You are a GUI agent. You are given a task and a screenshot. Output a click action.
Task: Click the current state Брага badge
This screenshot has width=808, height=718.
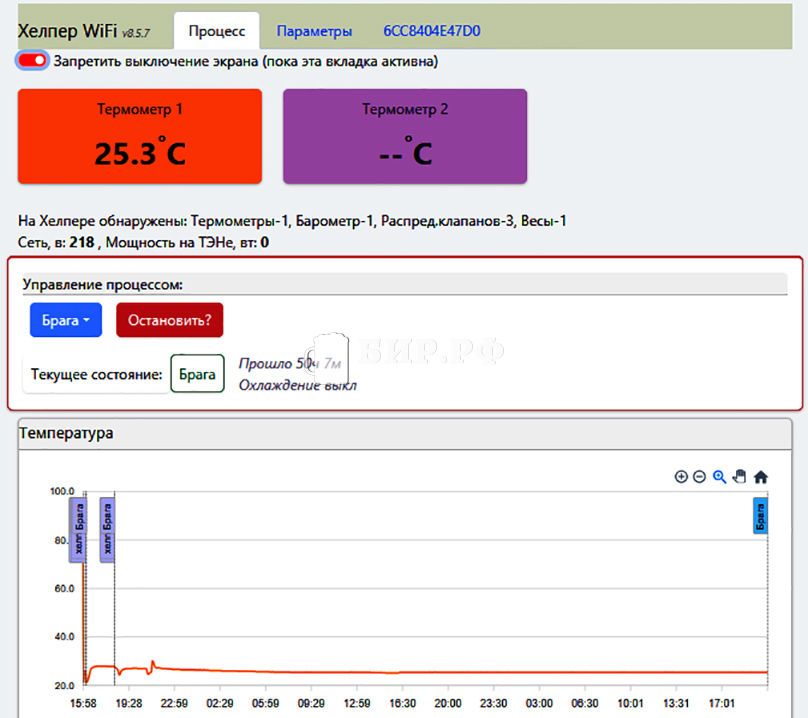(197, 374)
